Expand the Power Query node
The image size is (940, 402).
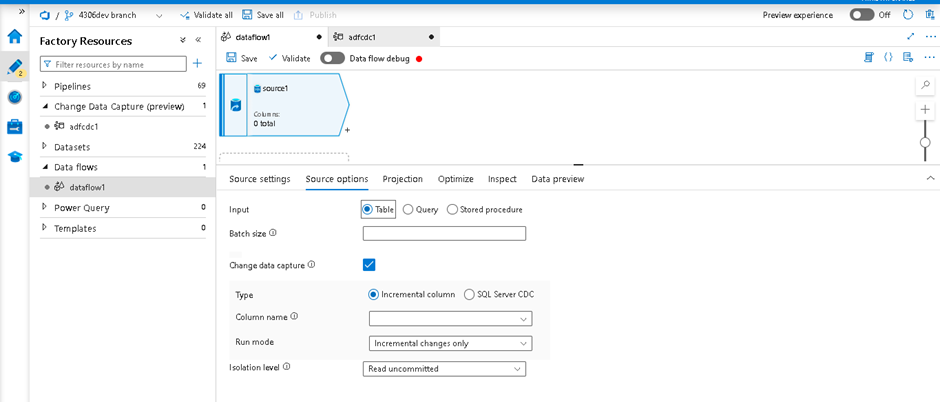point(44,207)
